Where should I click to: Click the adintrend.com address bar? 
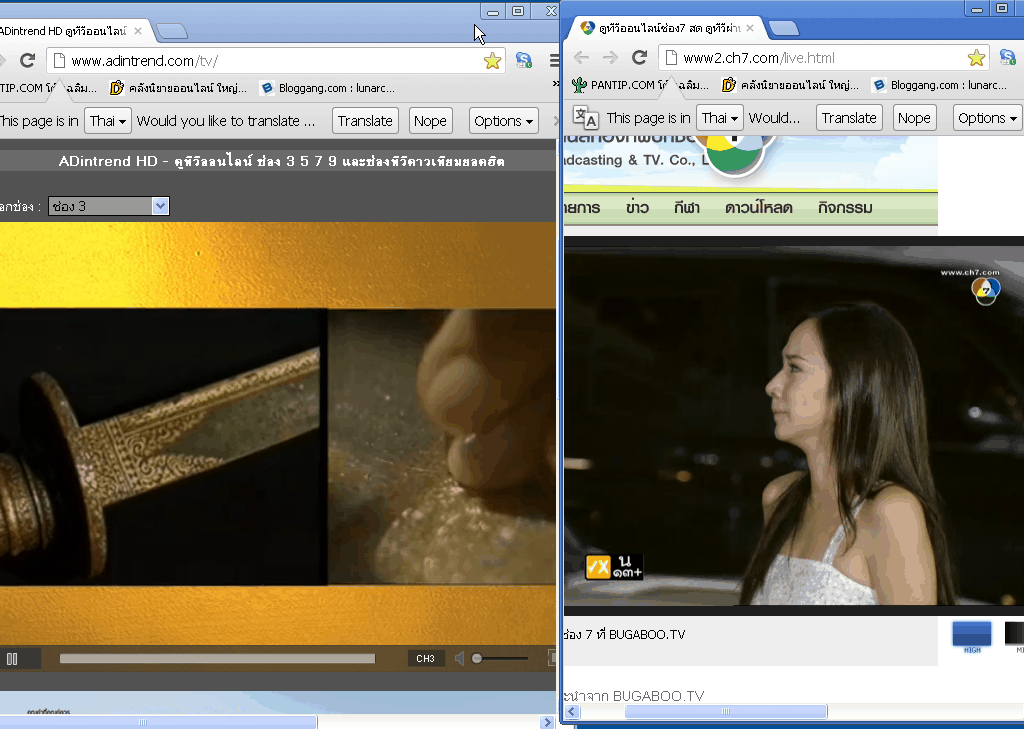click(x=276, y=61)
